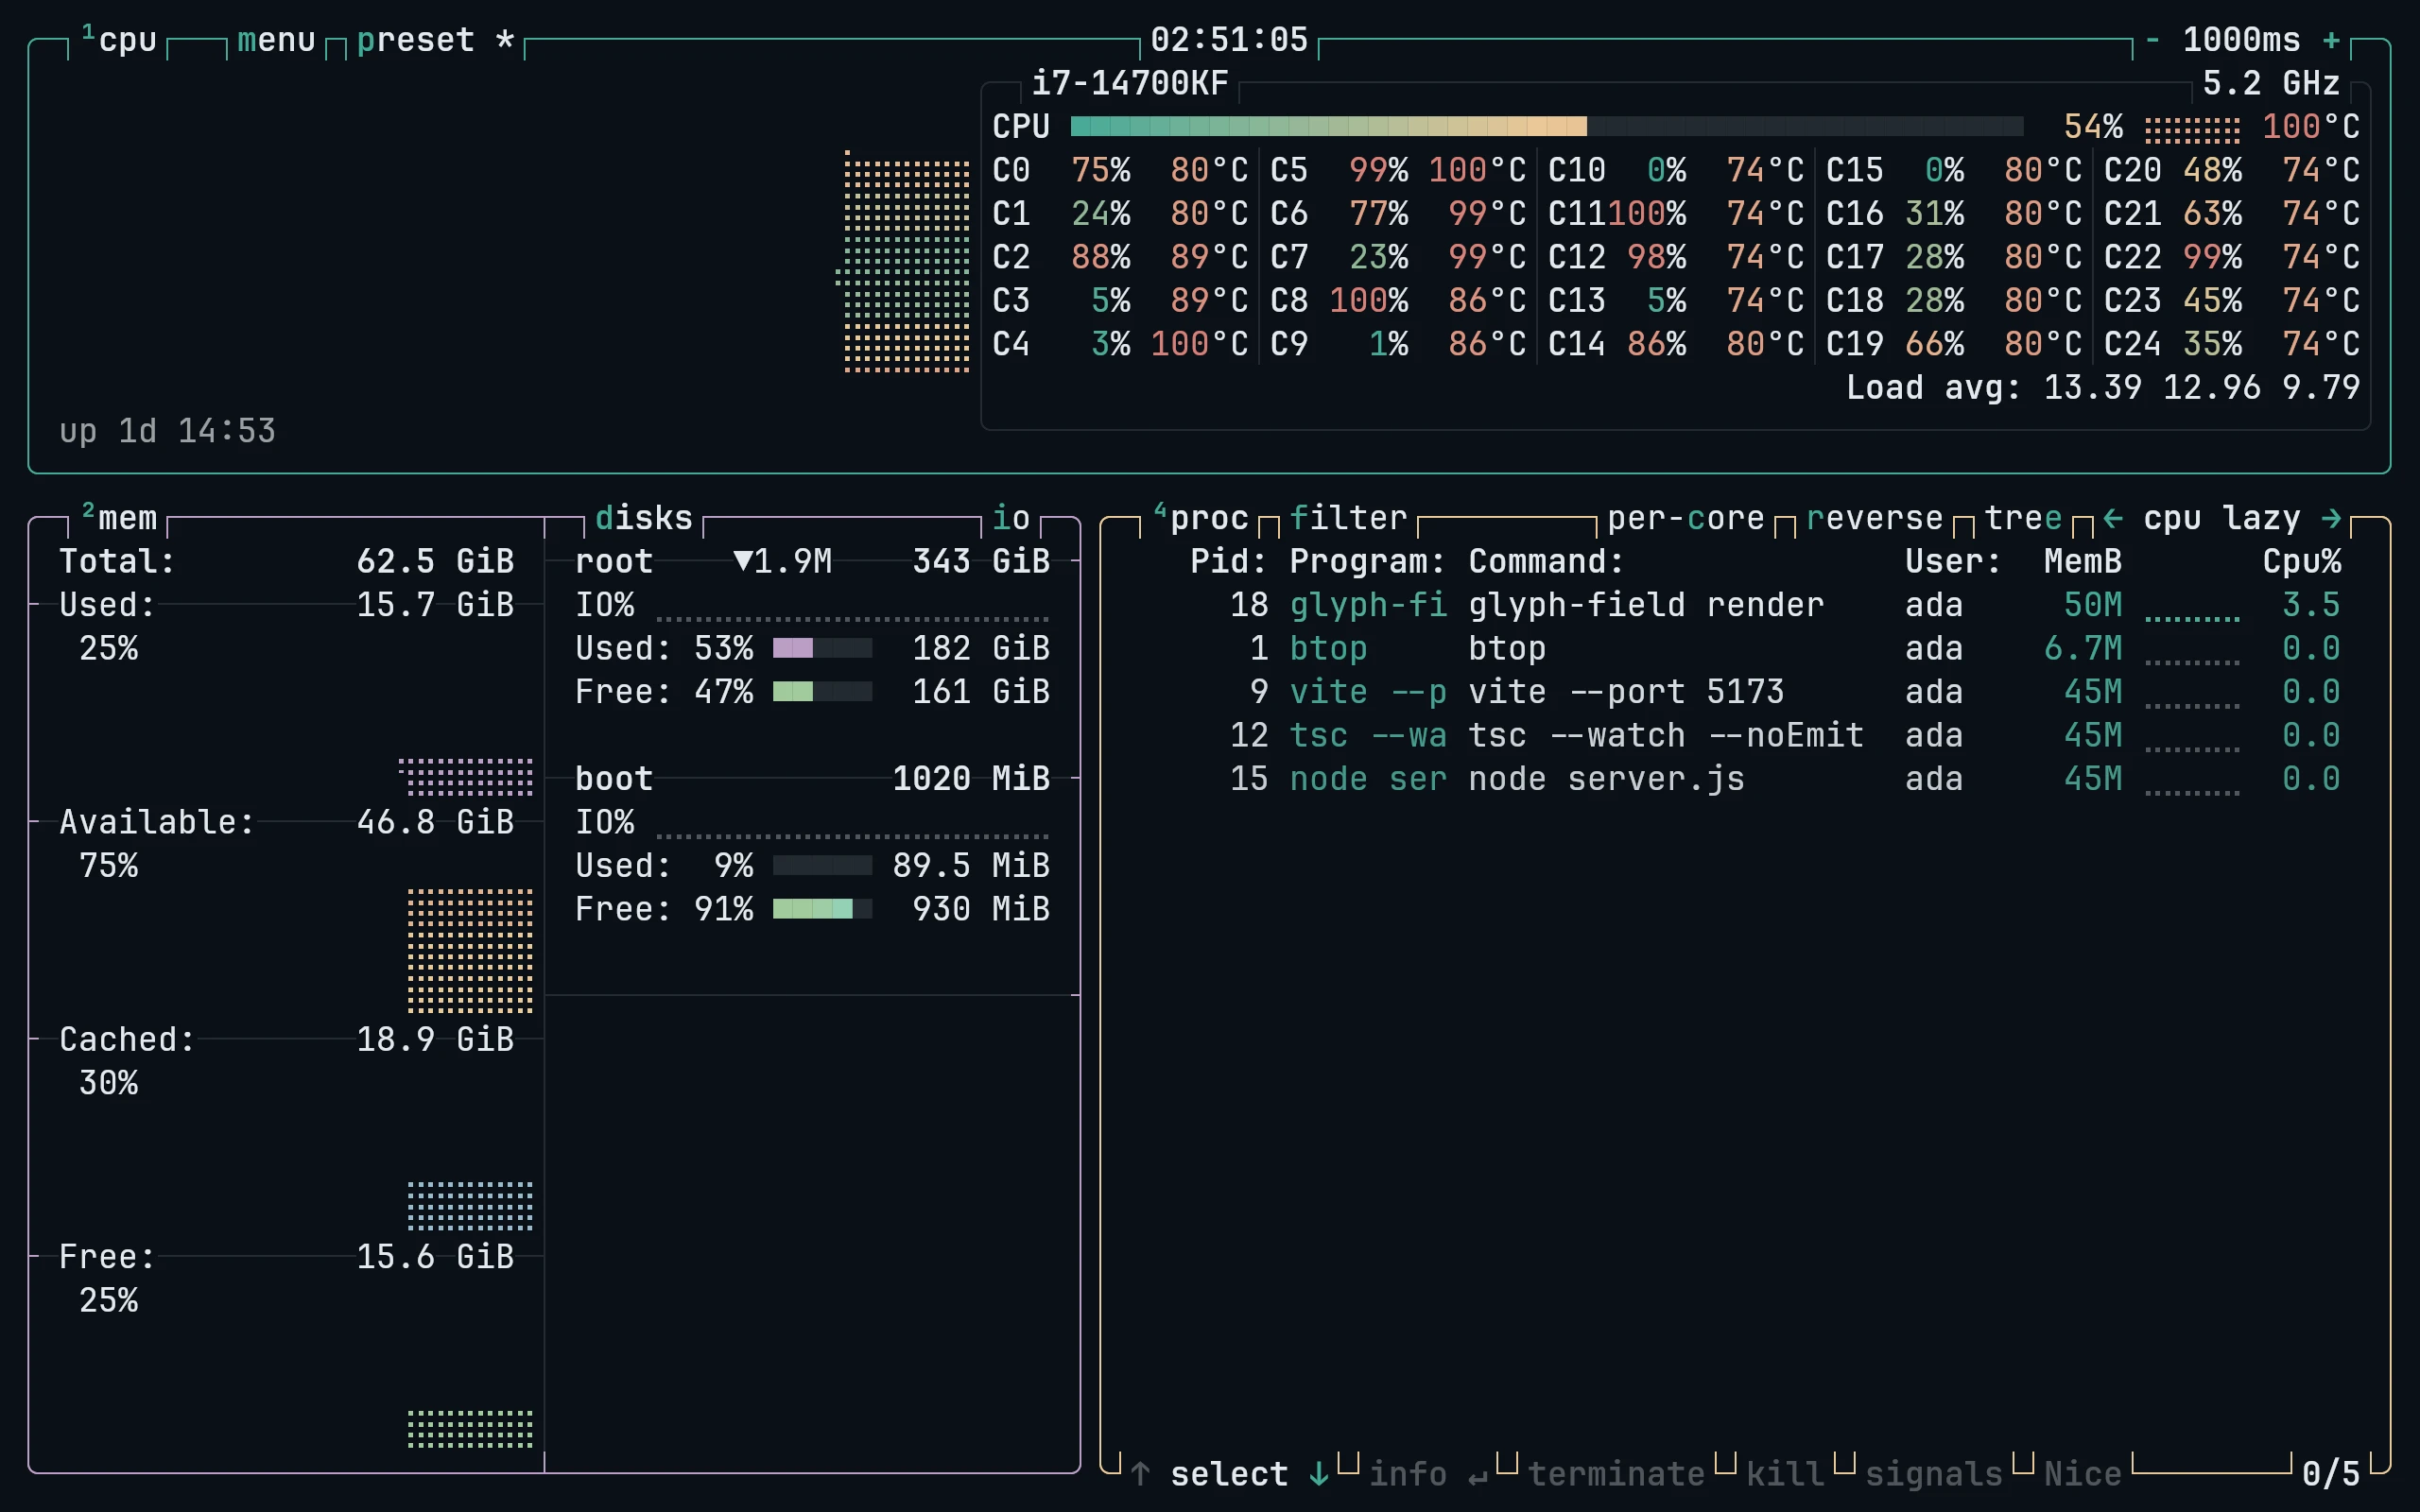Select next sort column with right arrow
2420x1512 pixels.
[2331, 518]
